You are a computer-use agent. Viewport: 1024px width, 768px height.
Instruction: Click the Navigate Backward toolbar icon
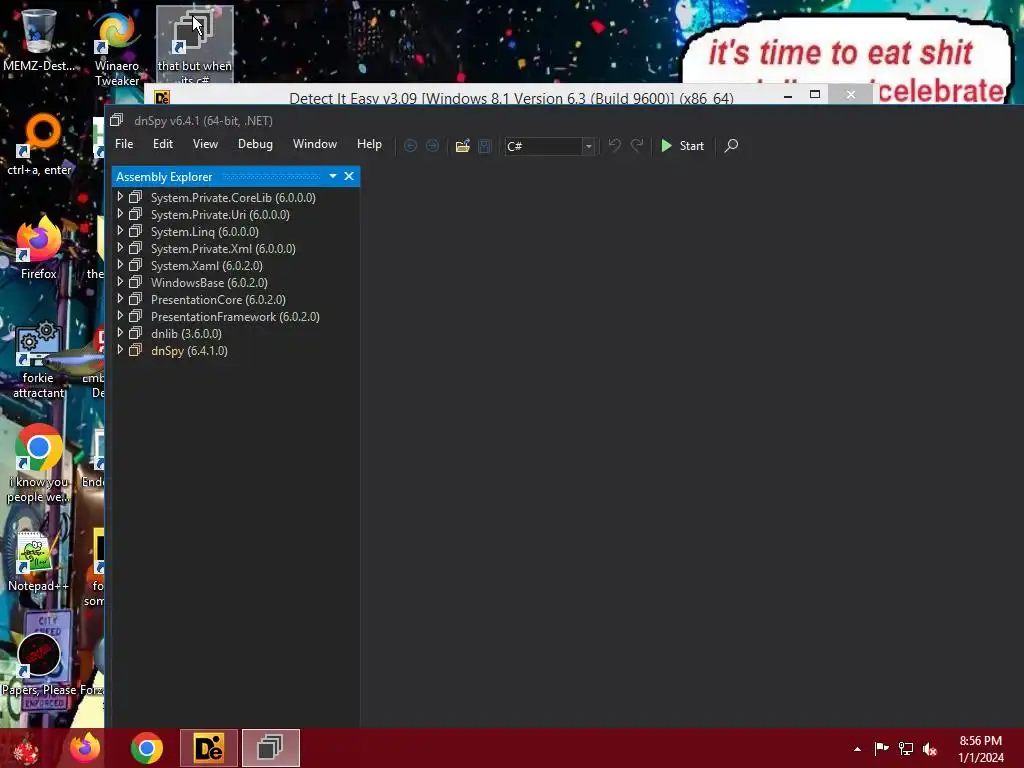point(410,146)
